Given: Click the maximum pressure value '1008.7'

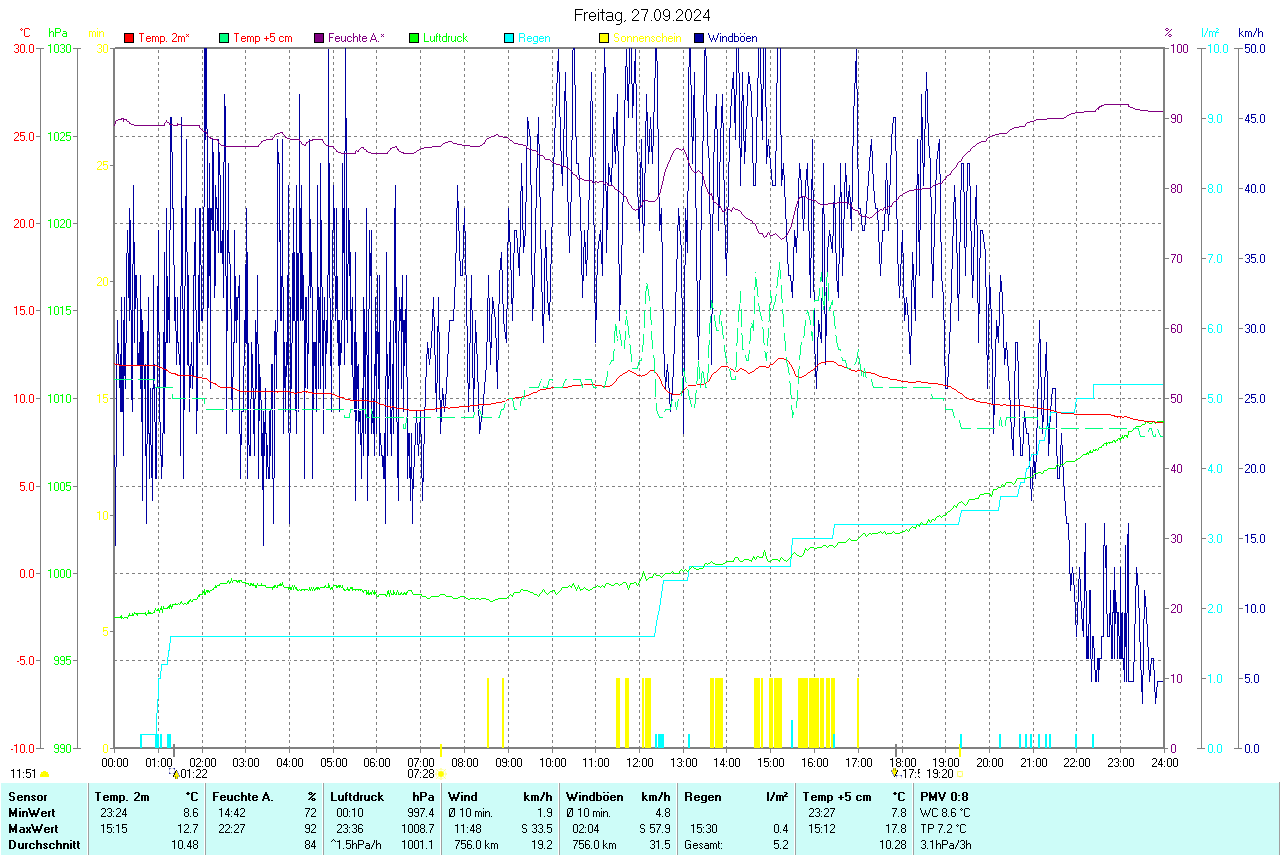Looking at the screenshot, I should [x=418, y=829].
